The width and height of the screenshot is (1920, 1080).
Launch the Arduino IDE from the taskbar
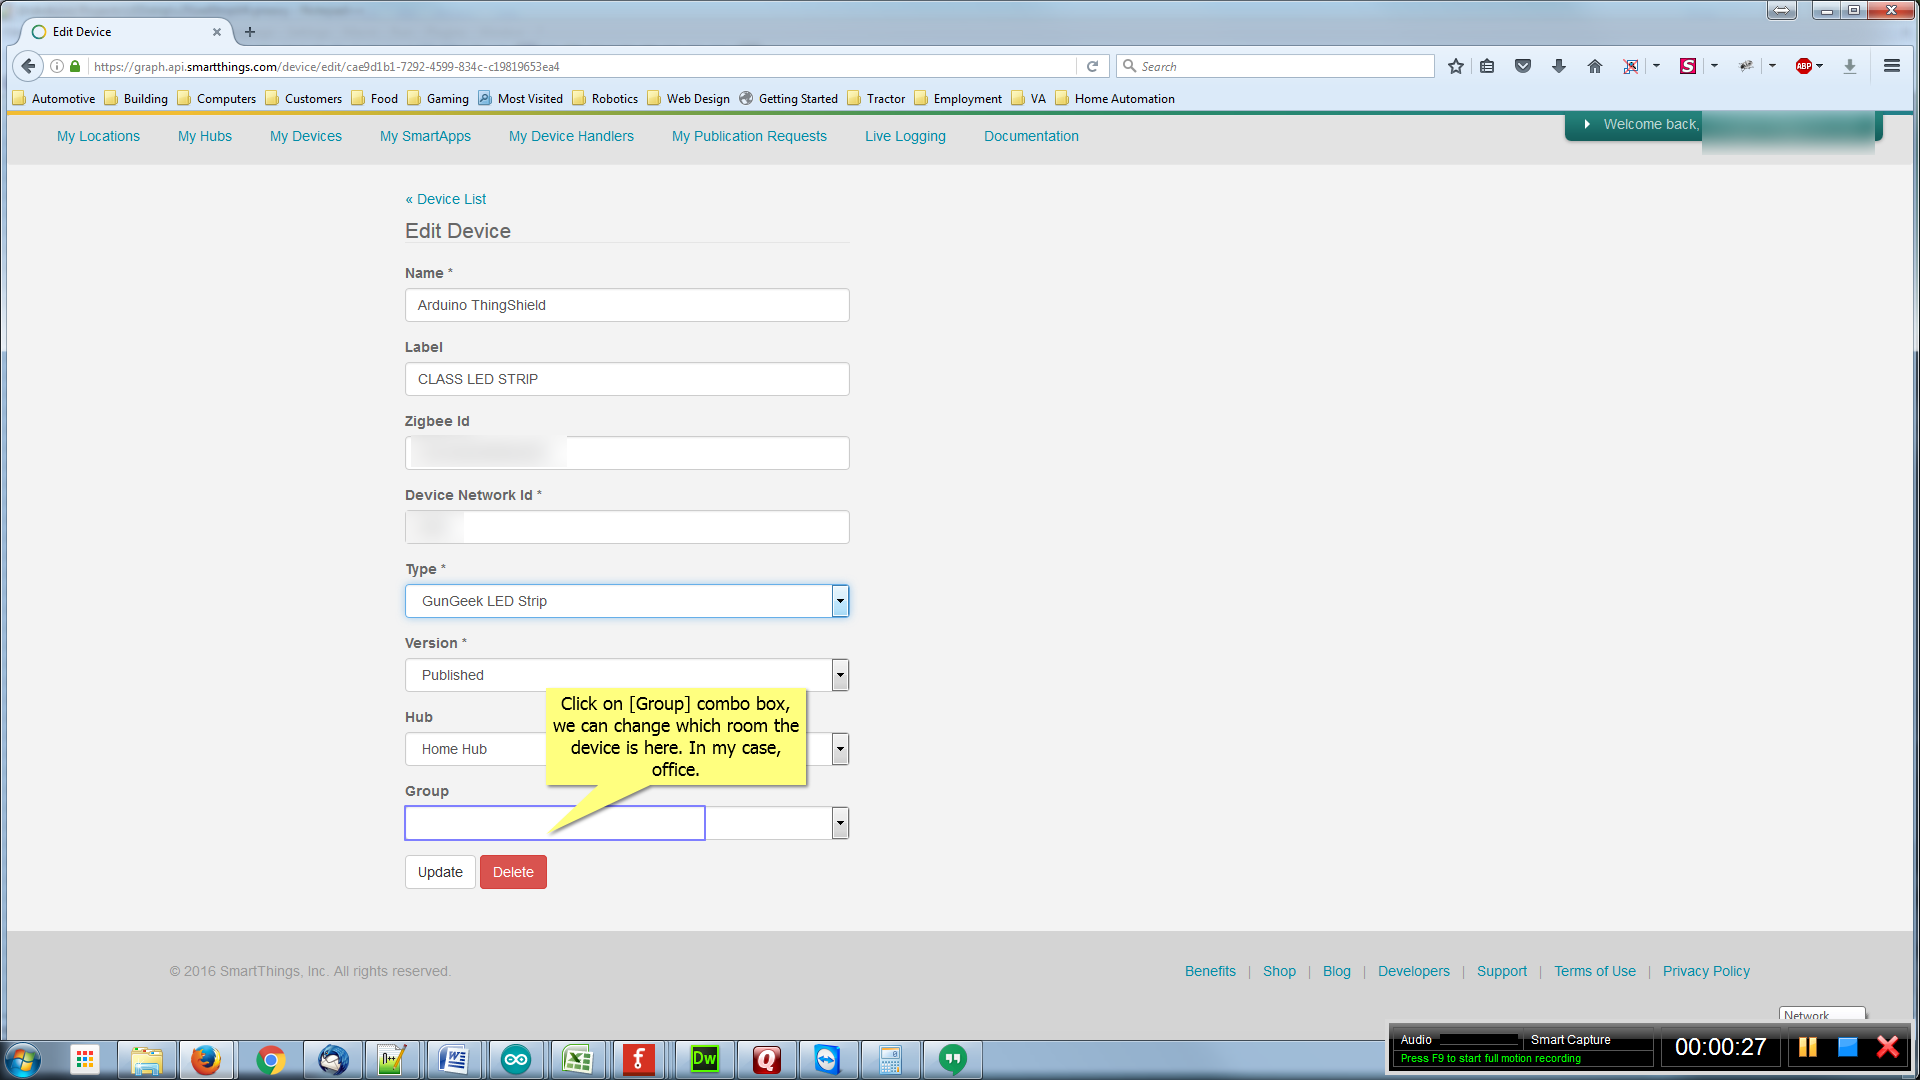(x=516, y=1059)
